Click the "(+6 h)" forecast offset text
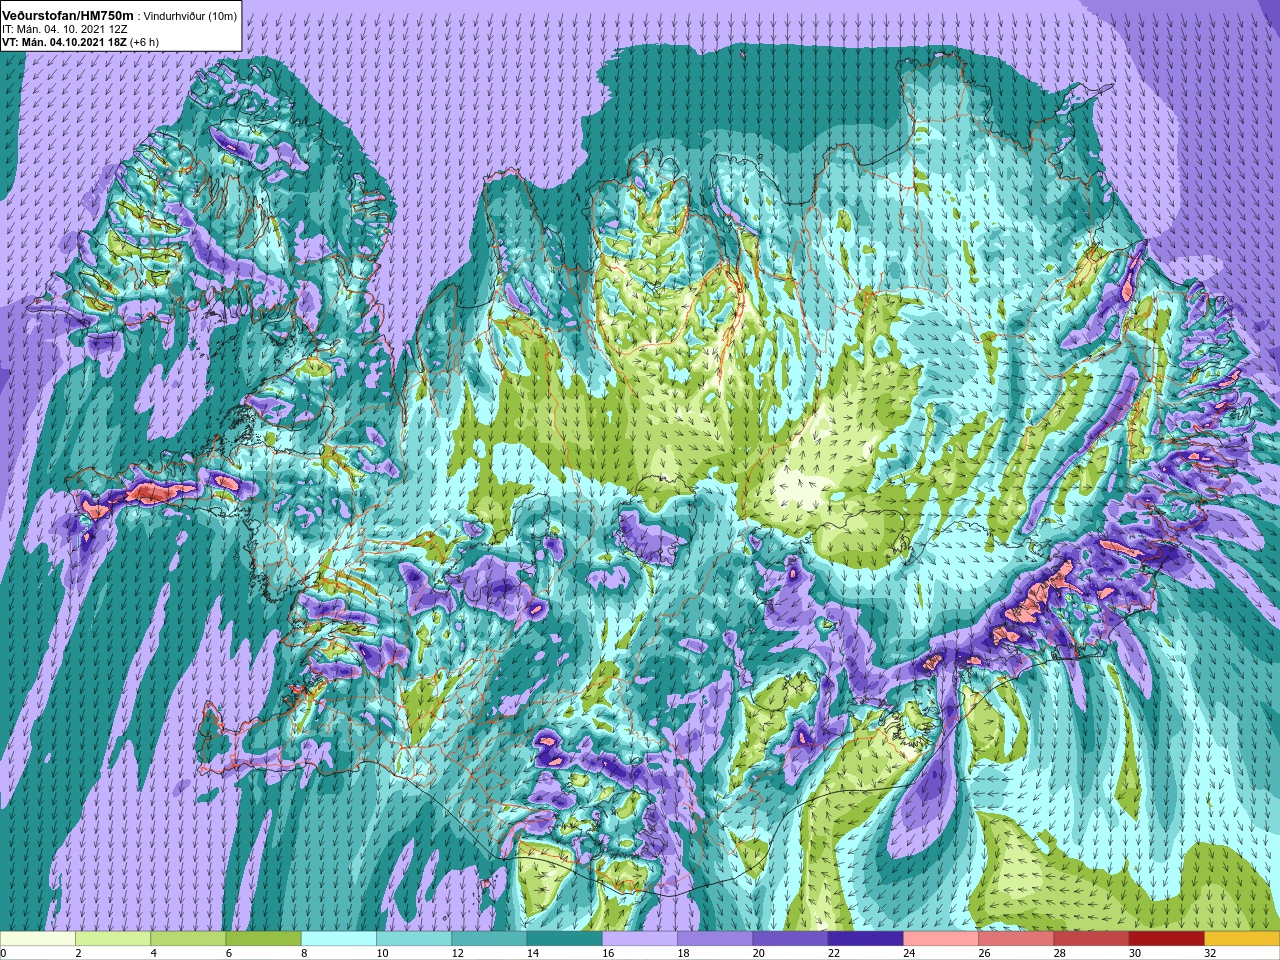Screen dimensions: 1280x960 pyautogui.click(x=145, y=42)
